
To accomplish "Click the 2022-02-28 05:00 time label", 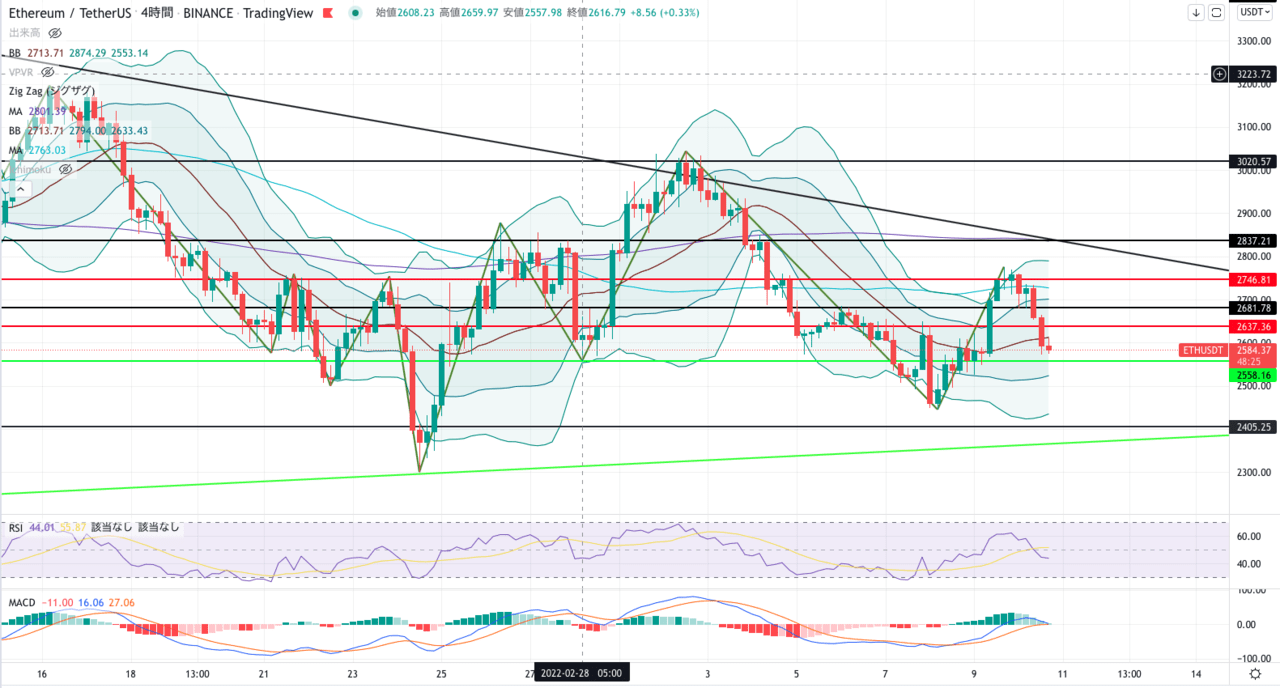I will click(x=580, y=673).
